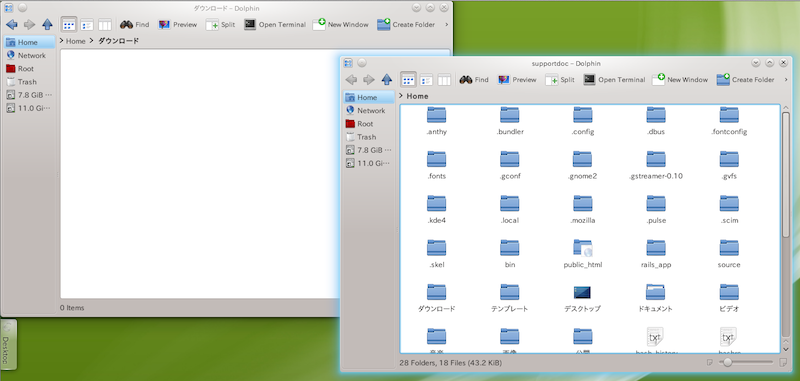Switch to Details view in ダウンロード window
This screenshot has height=381, width=800.
coord(87,24)
